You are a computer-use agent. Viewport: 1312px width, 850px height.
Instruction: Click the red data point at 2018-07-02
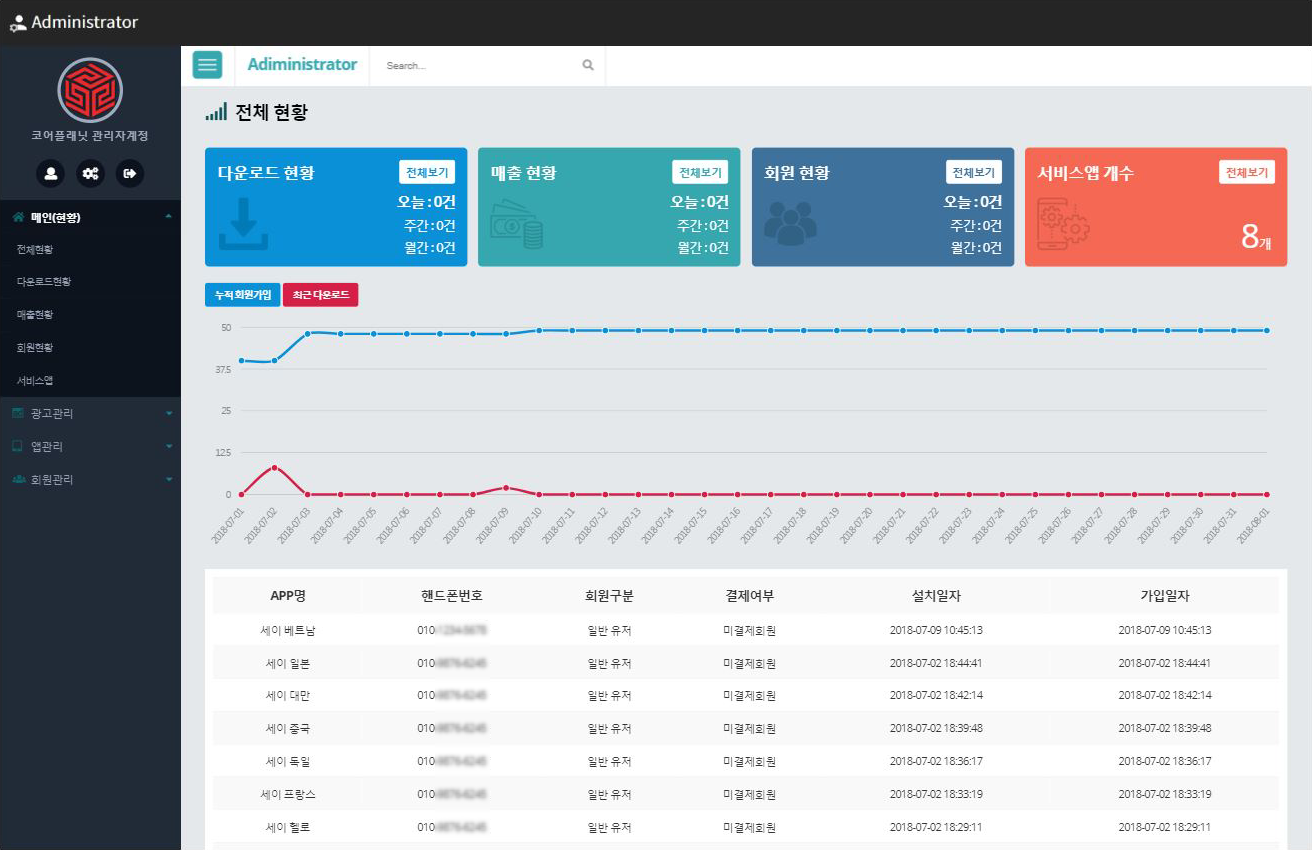(x=274, y=467)
